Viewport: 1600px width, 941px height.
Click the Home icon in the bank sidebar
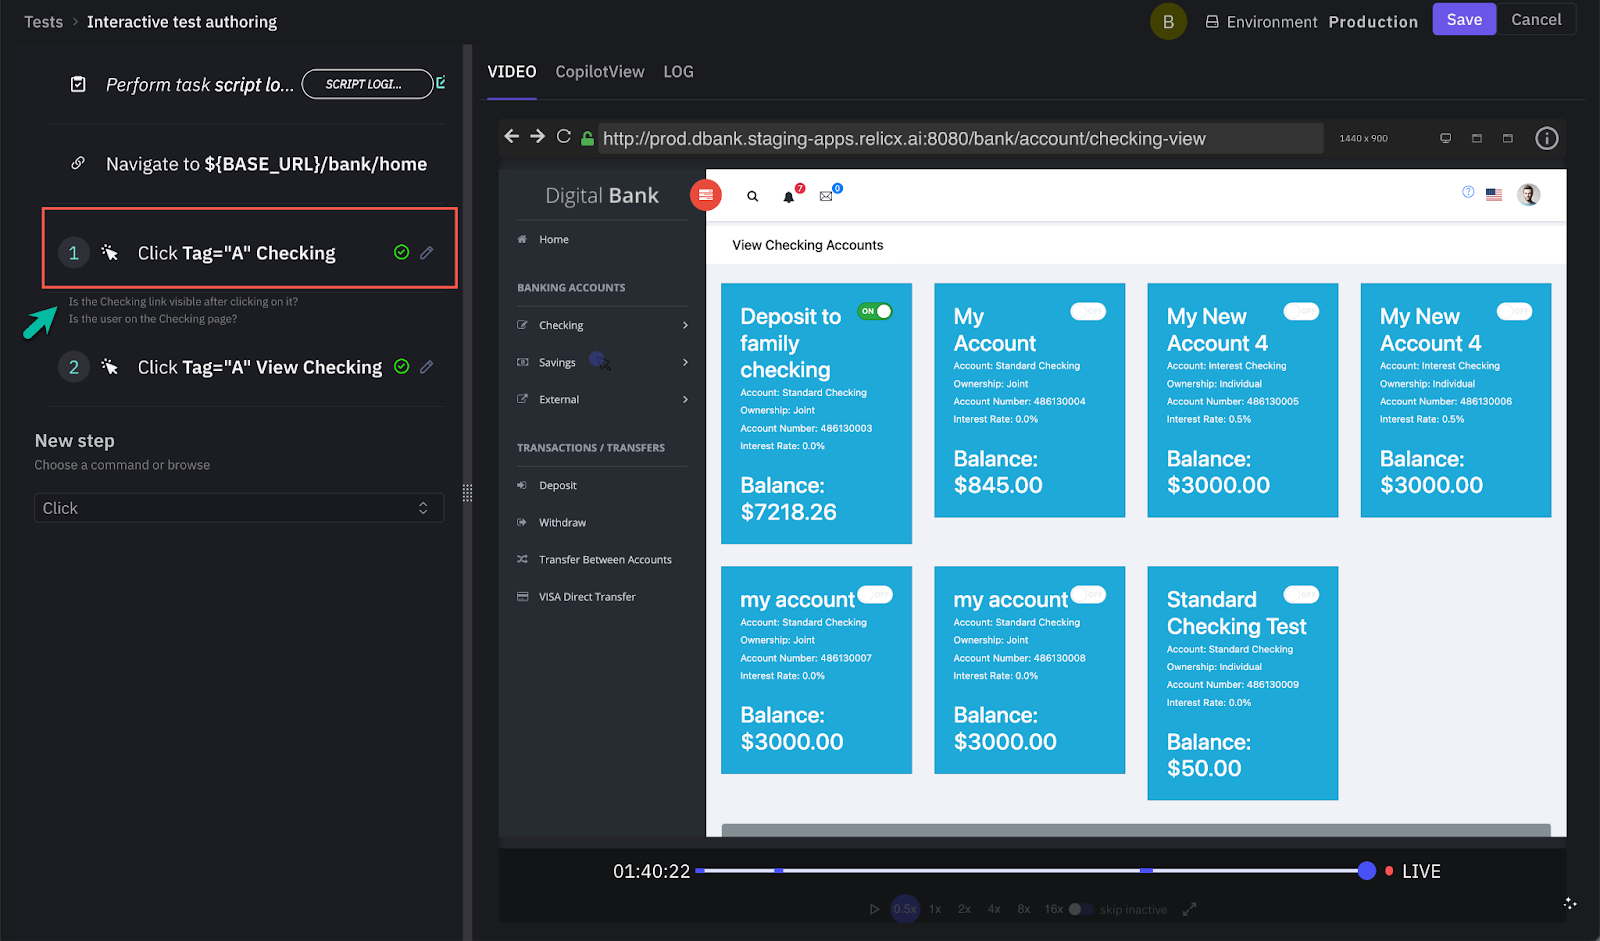(x=520, y=239)
